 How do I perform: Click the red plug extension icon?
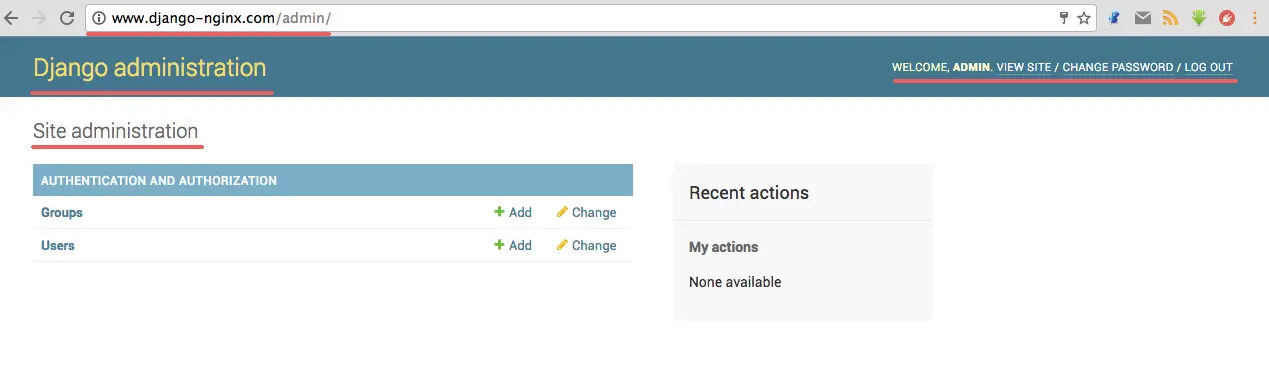(1226, 18)
